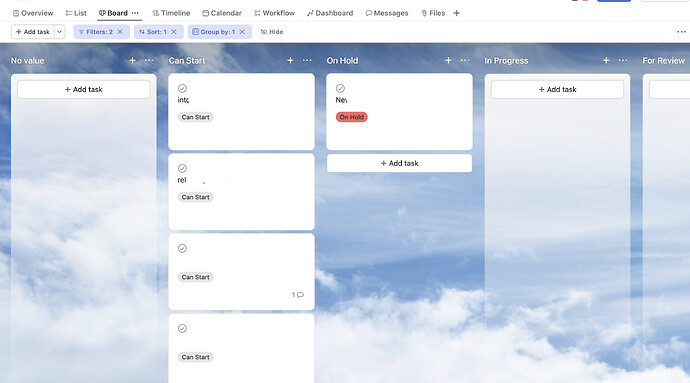Clear the Filters: 2 chip

(120, 32)
